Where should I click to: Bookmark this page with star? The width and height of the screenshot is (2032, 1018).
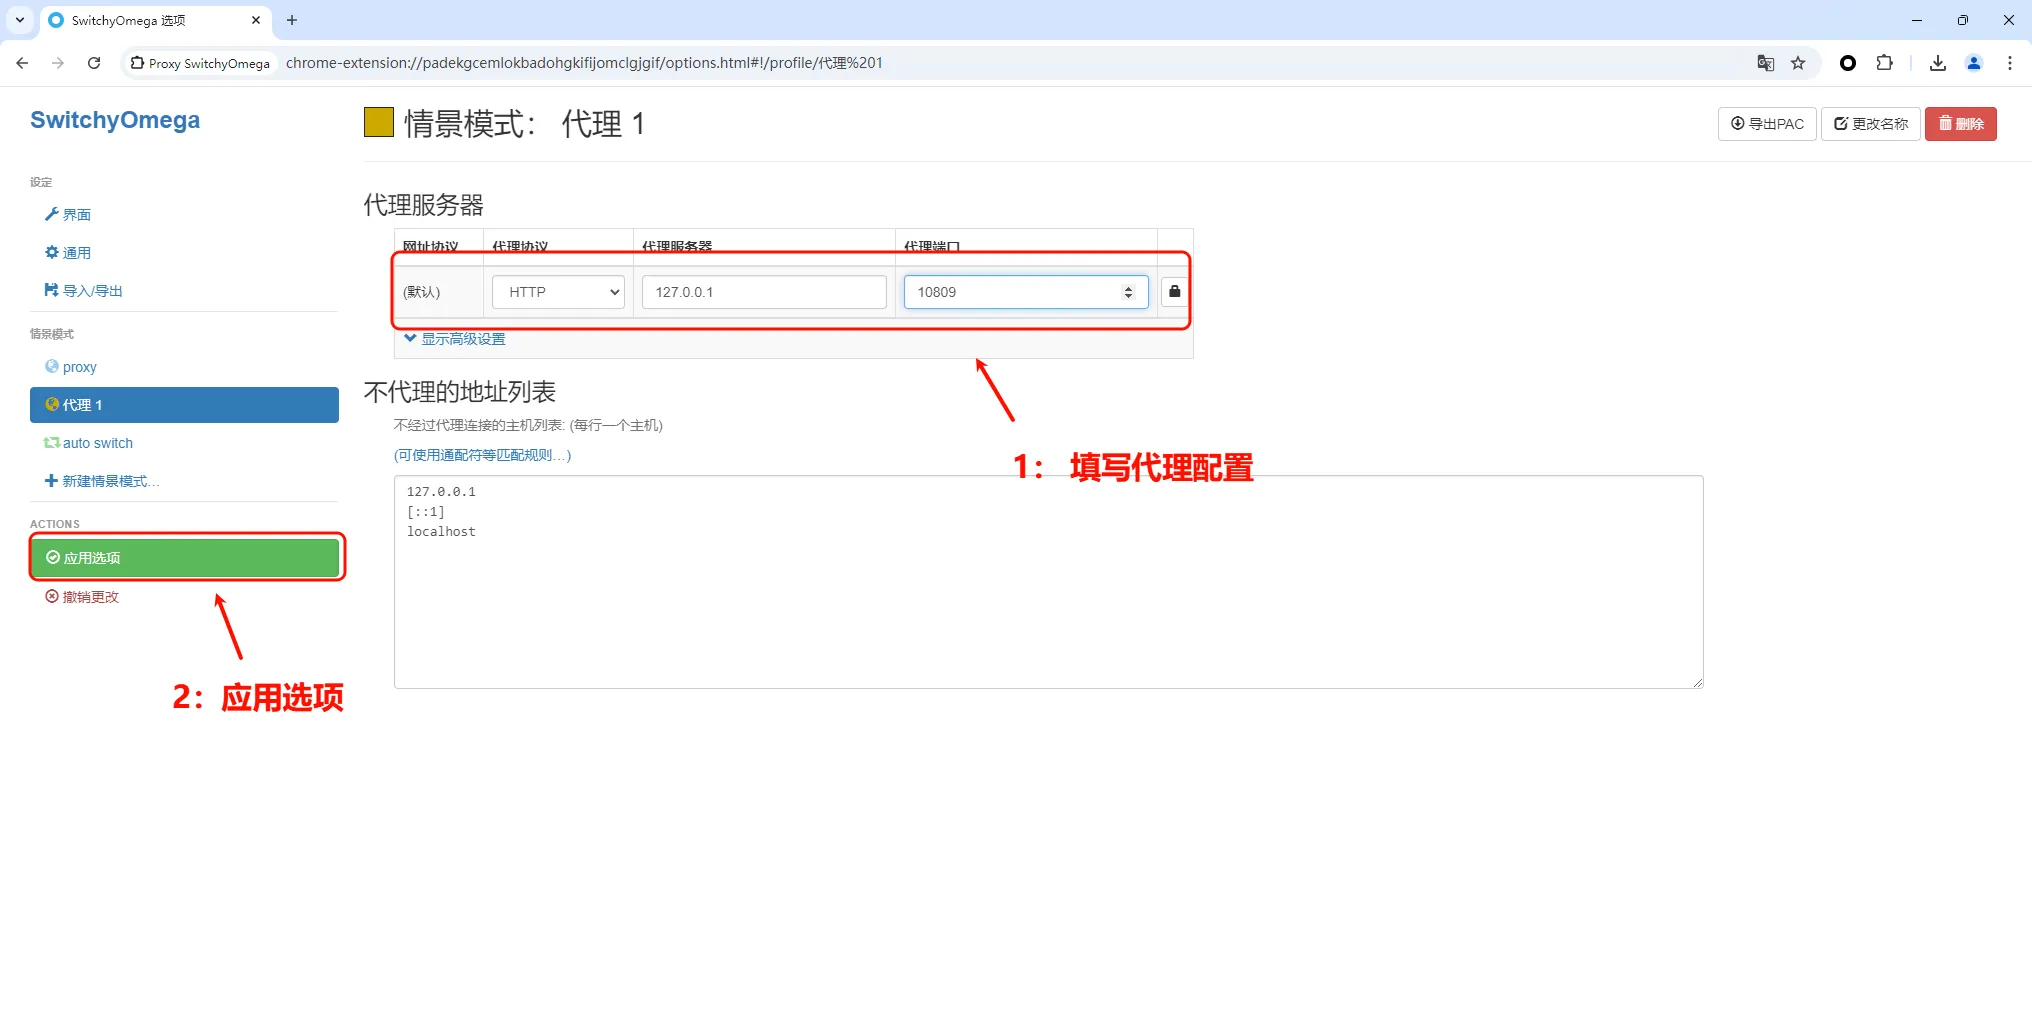point(1798,63)
